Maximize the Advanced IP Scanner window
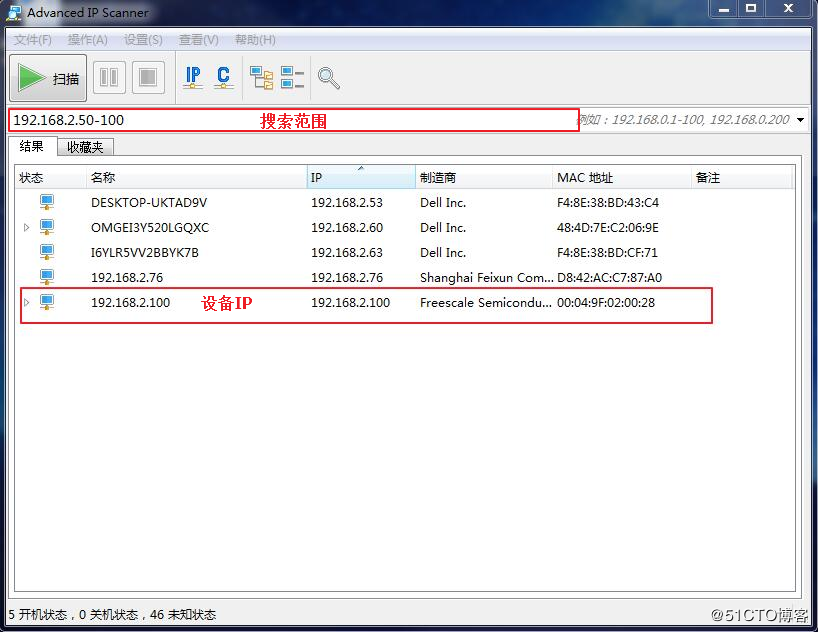This screenshot has height=632, width=818. (751, 9)
